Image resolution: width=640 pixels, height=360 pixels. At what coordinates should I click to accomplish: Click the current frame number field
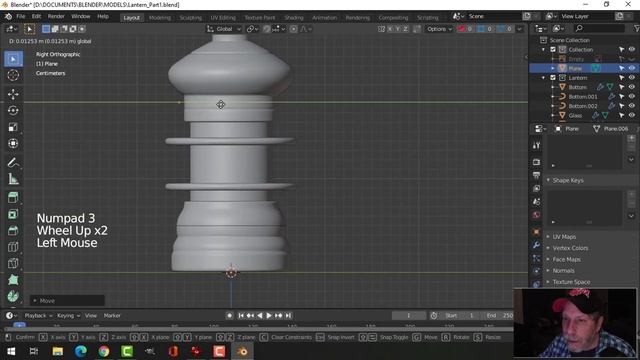click(x=409, y=316)
